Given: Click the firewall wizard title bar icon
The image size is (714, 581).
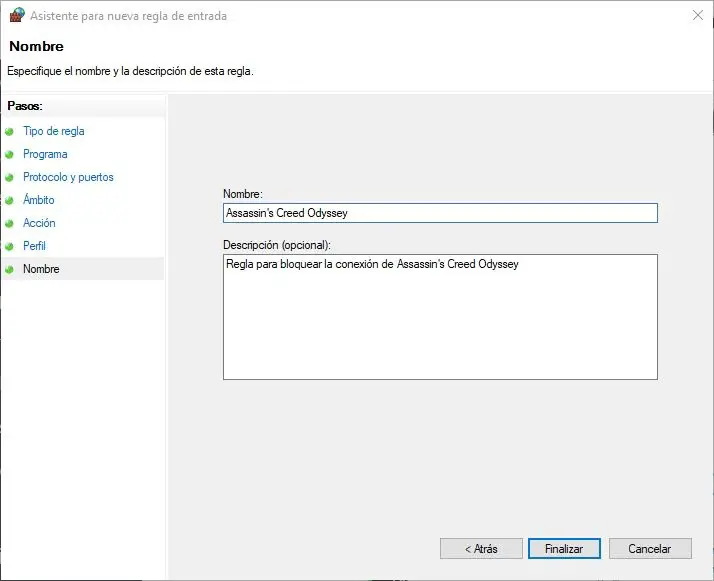Looking at the screenshot, I should 16,15.
